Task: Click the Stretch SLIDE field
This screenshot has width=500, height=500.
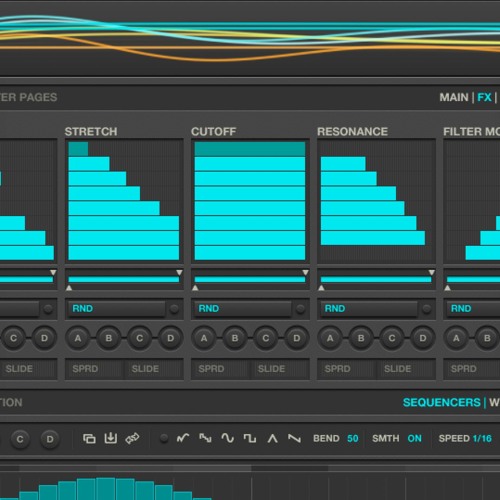Action: click(153, 369)
